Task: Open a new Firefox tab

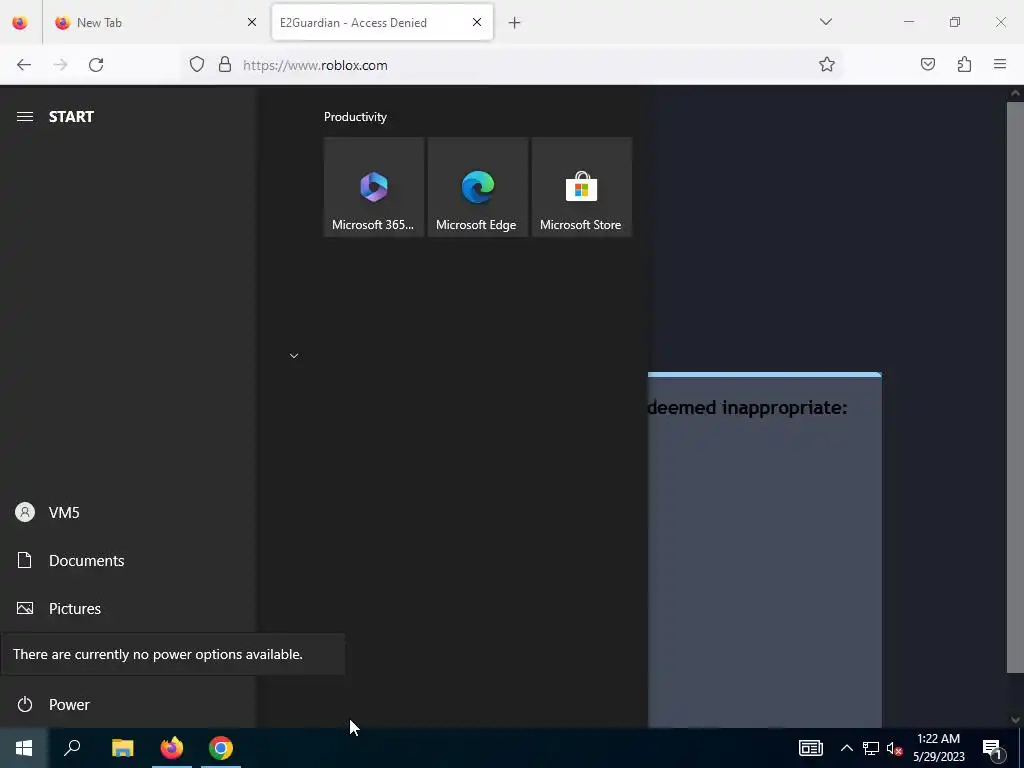Action: (x=515, y=23)
